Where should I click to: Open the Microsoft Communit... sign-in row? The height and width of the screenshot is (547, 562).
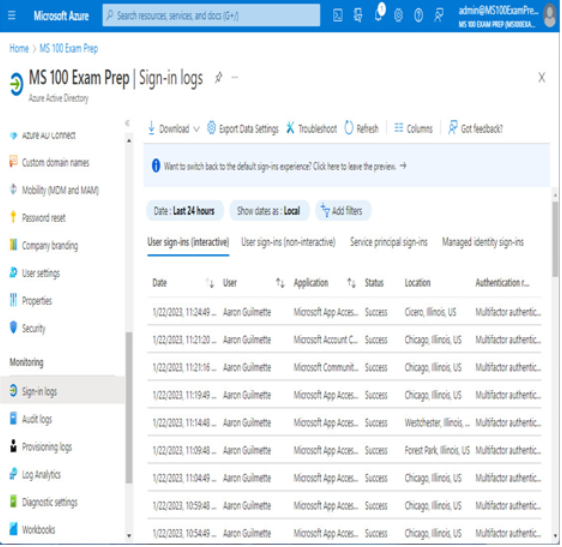tap(344, 368)
